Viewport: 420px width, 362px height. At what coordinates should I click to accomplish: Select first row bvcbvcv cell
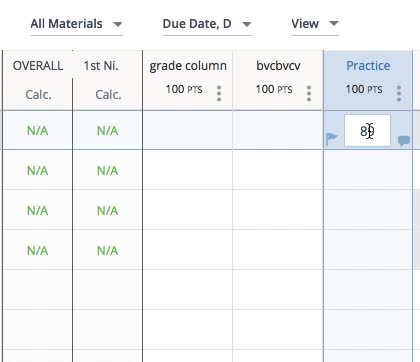[x=278, y=130]
